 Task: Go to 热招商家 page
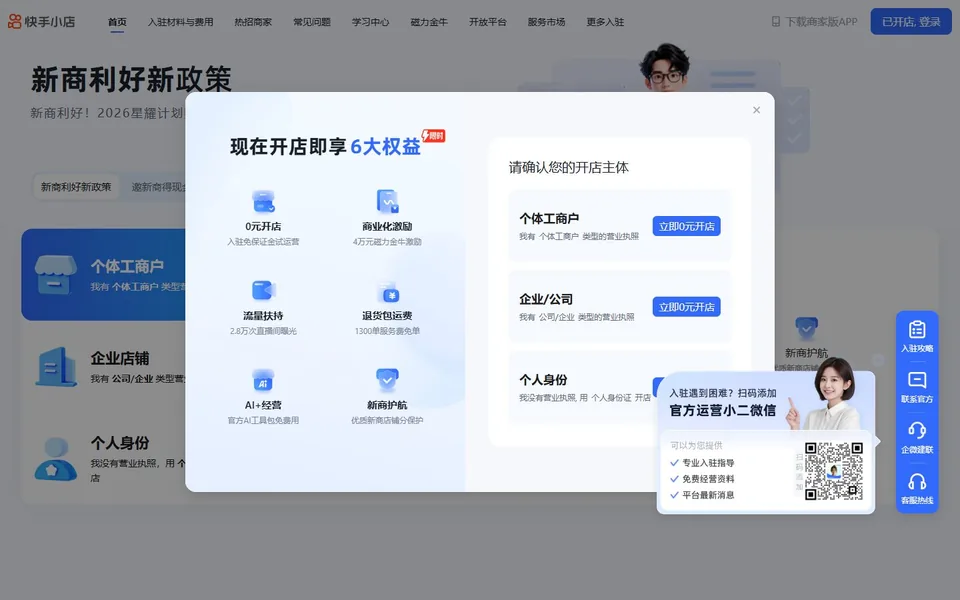click(x=253, y=22)
